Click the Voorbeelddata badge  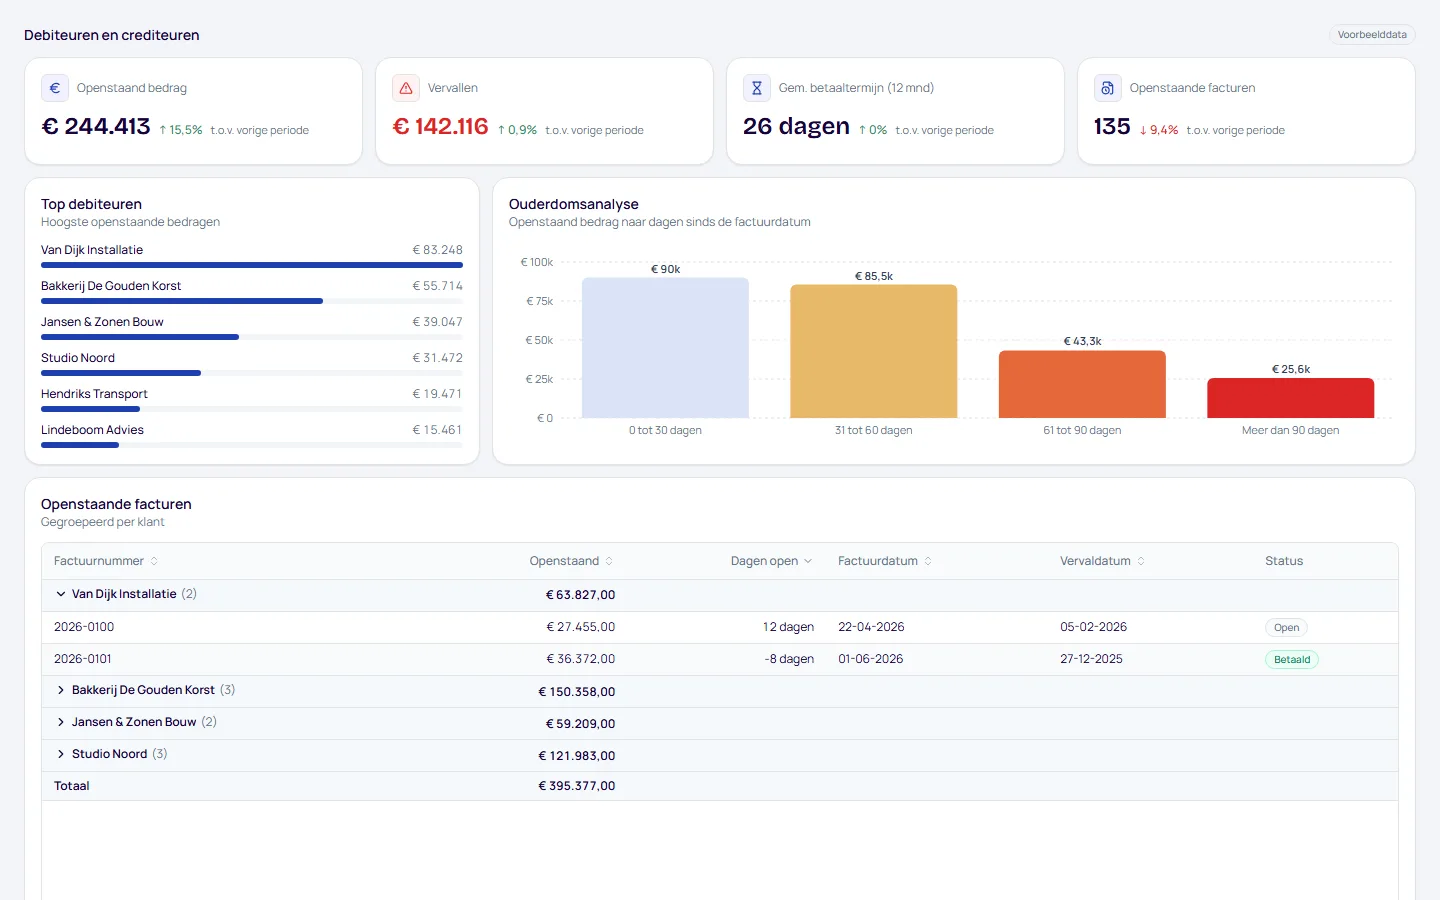point(1372,35)
